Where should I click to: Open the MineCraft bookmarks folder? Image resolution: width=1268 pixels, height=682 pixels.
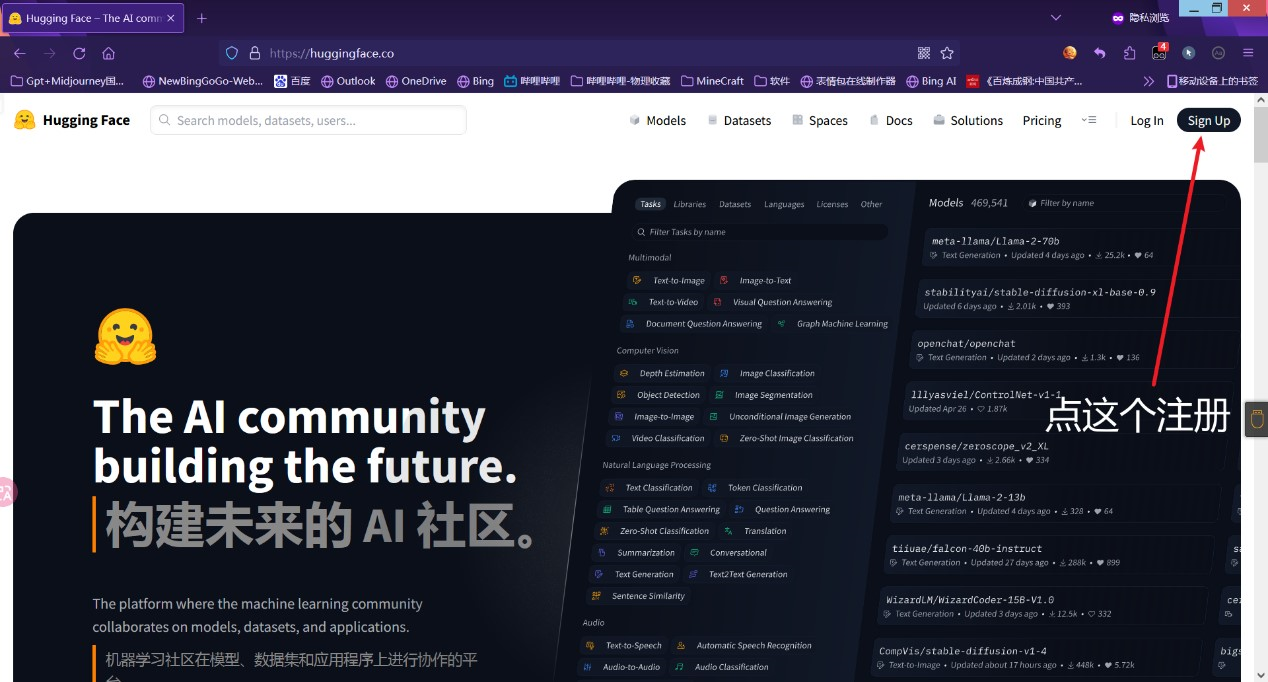click(x=712, y=81)
